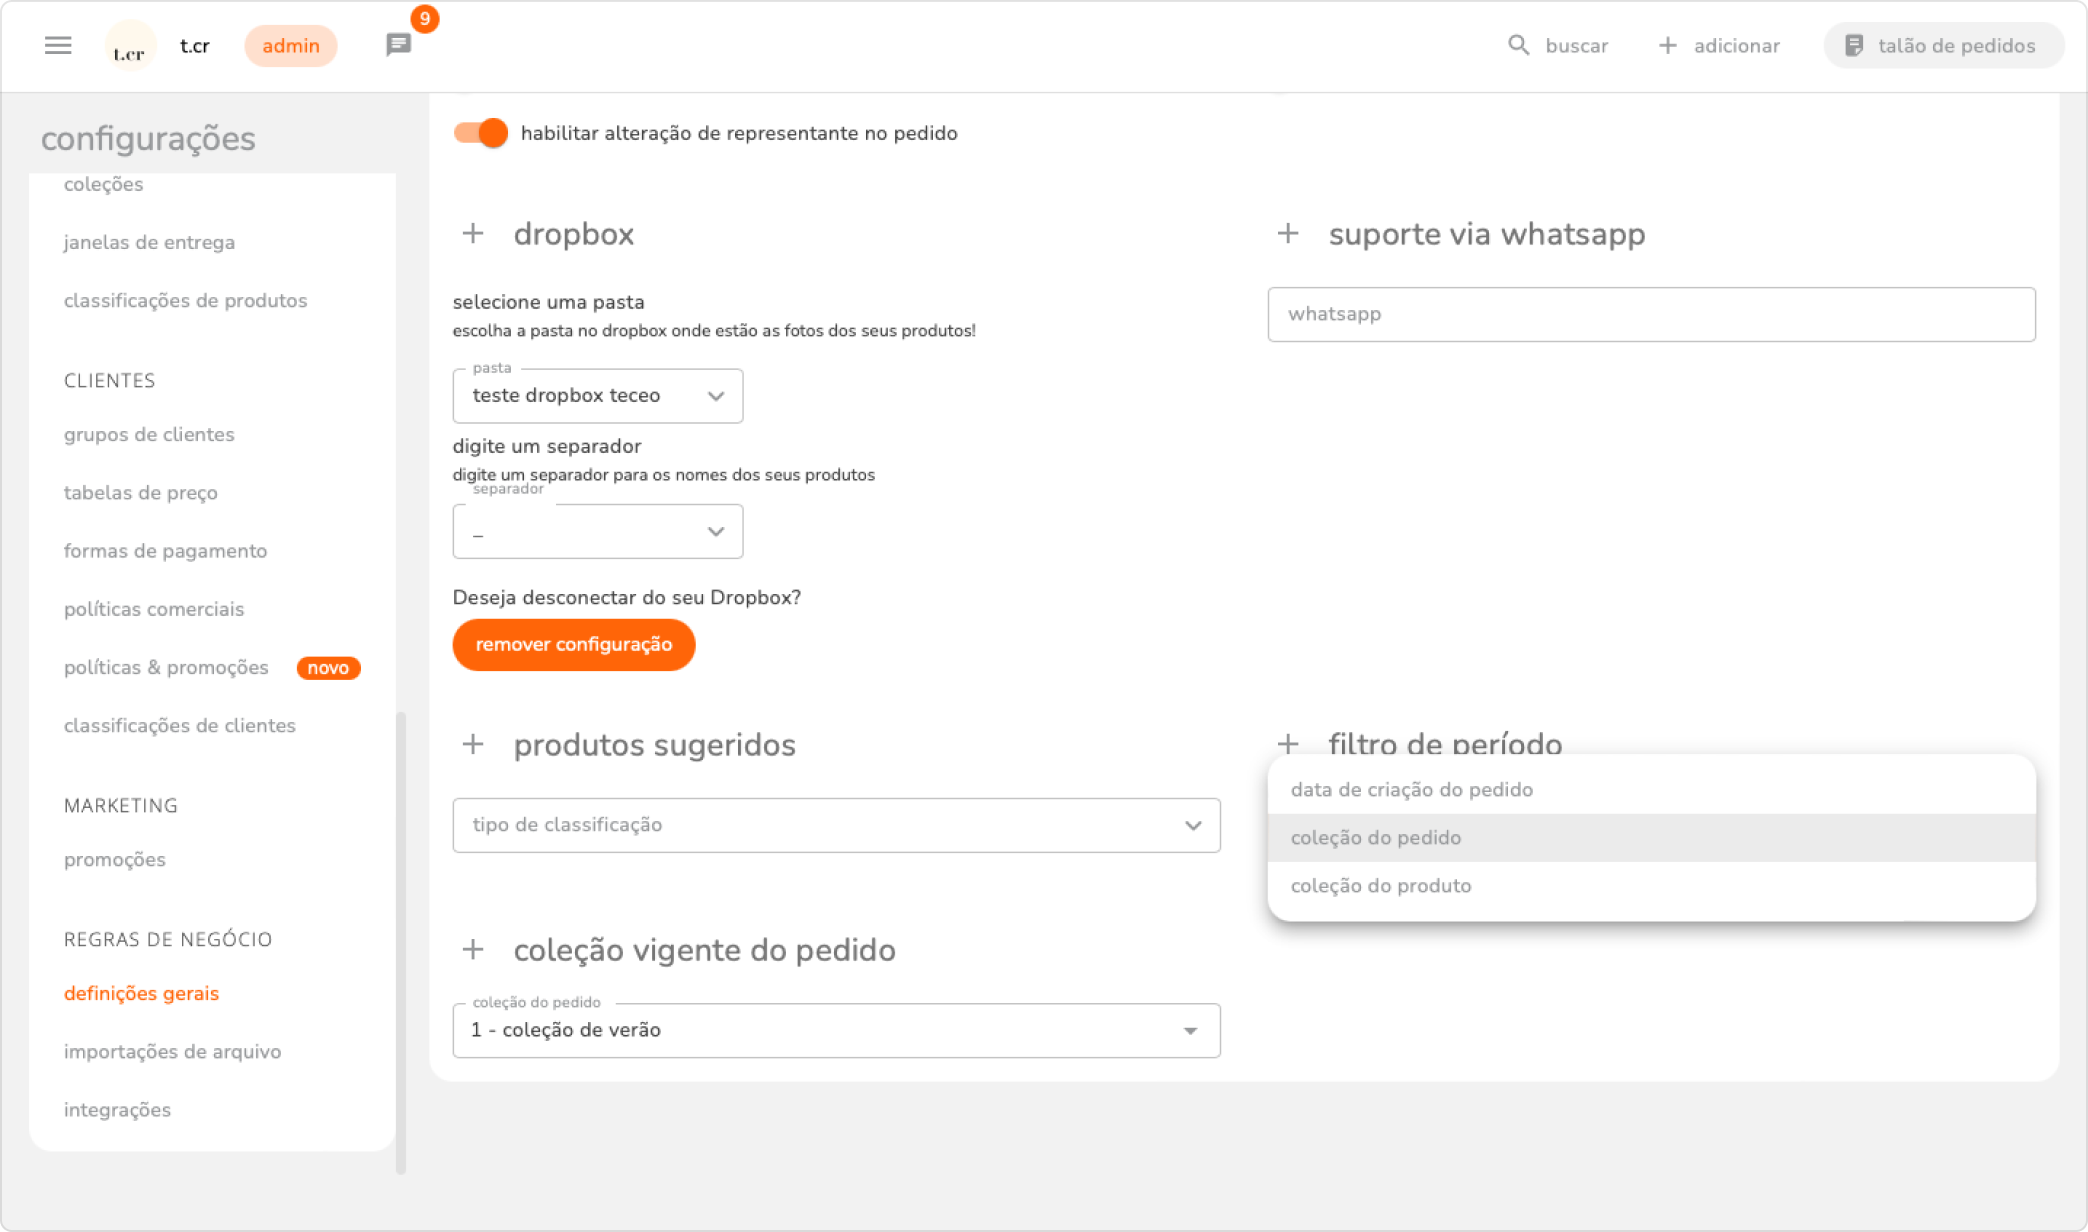Click the plus icon beside dropbox
This screenshot has width=2088, height=1232.
pos(473,234)
